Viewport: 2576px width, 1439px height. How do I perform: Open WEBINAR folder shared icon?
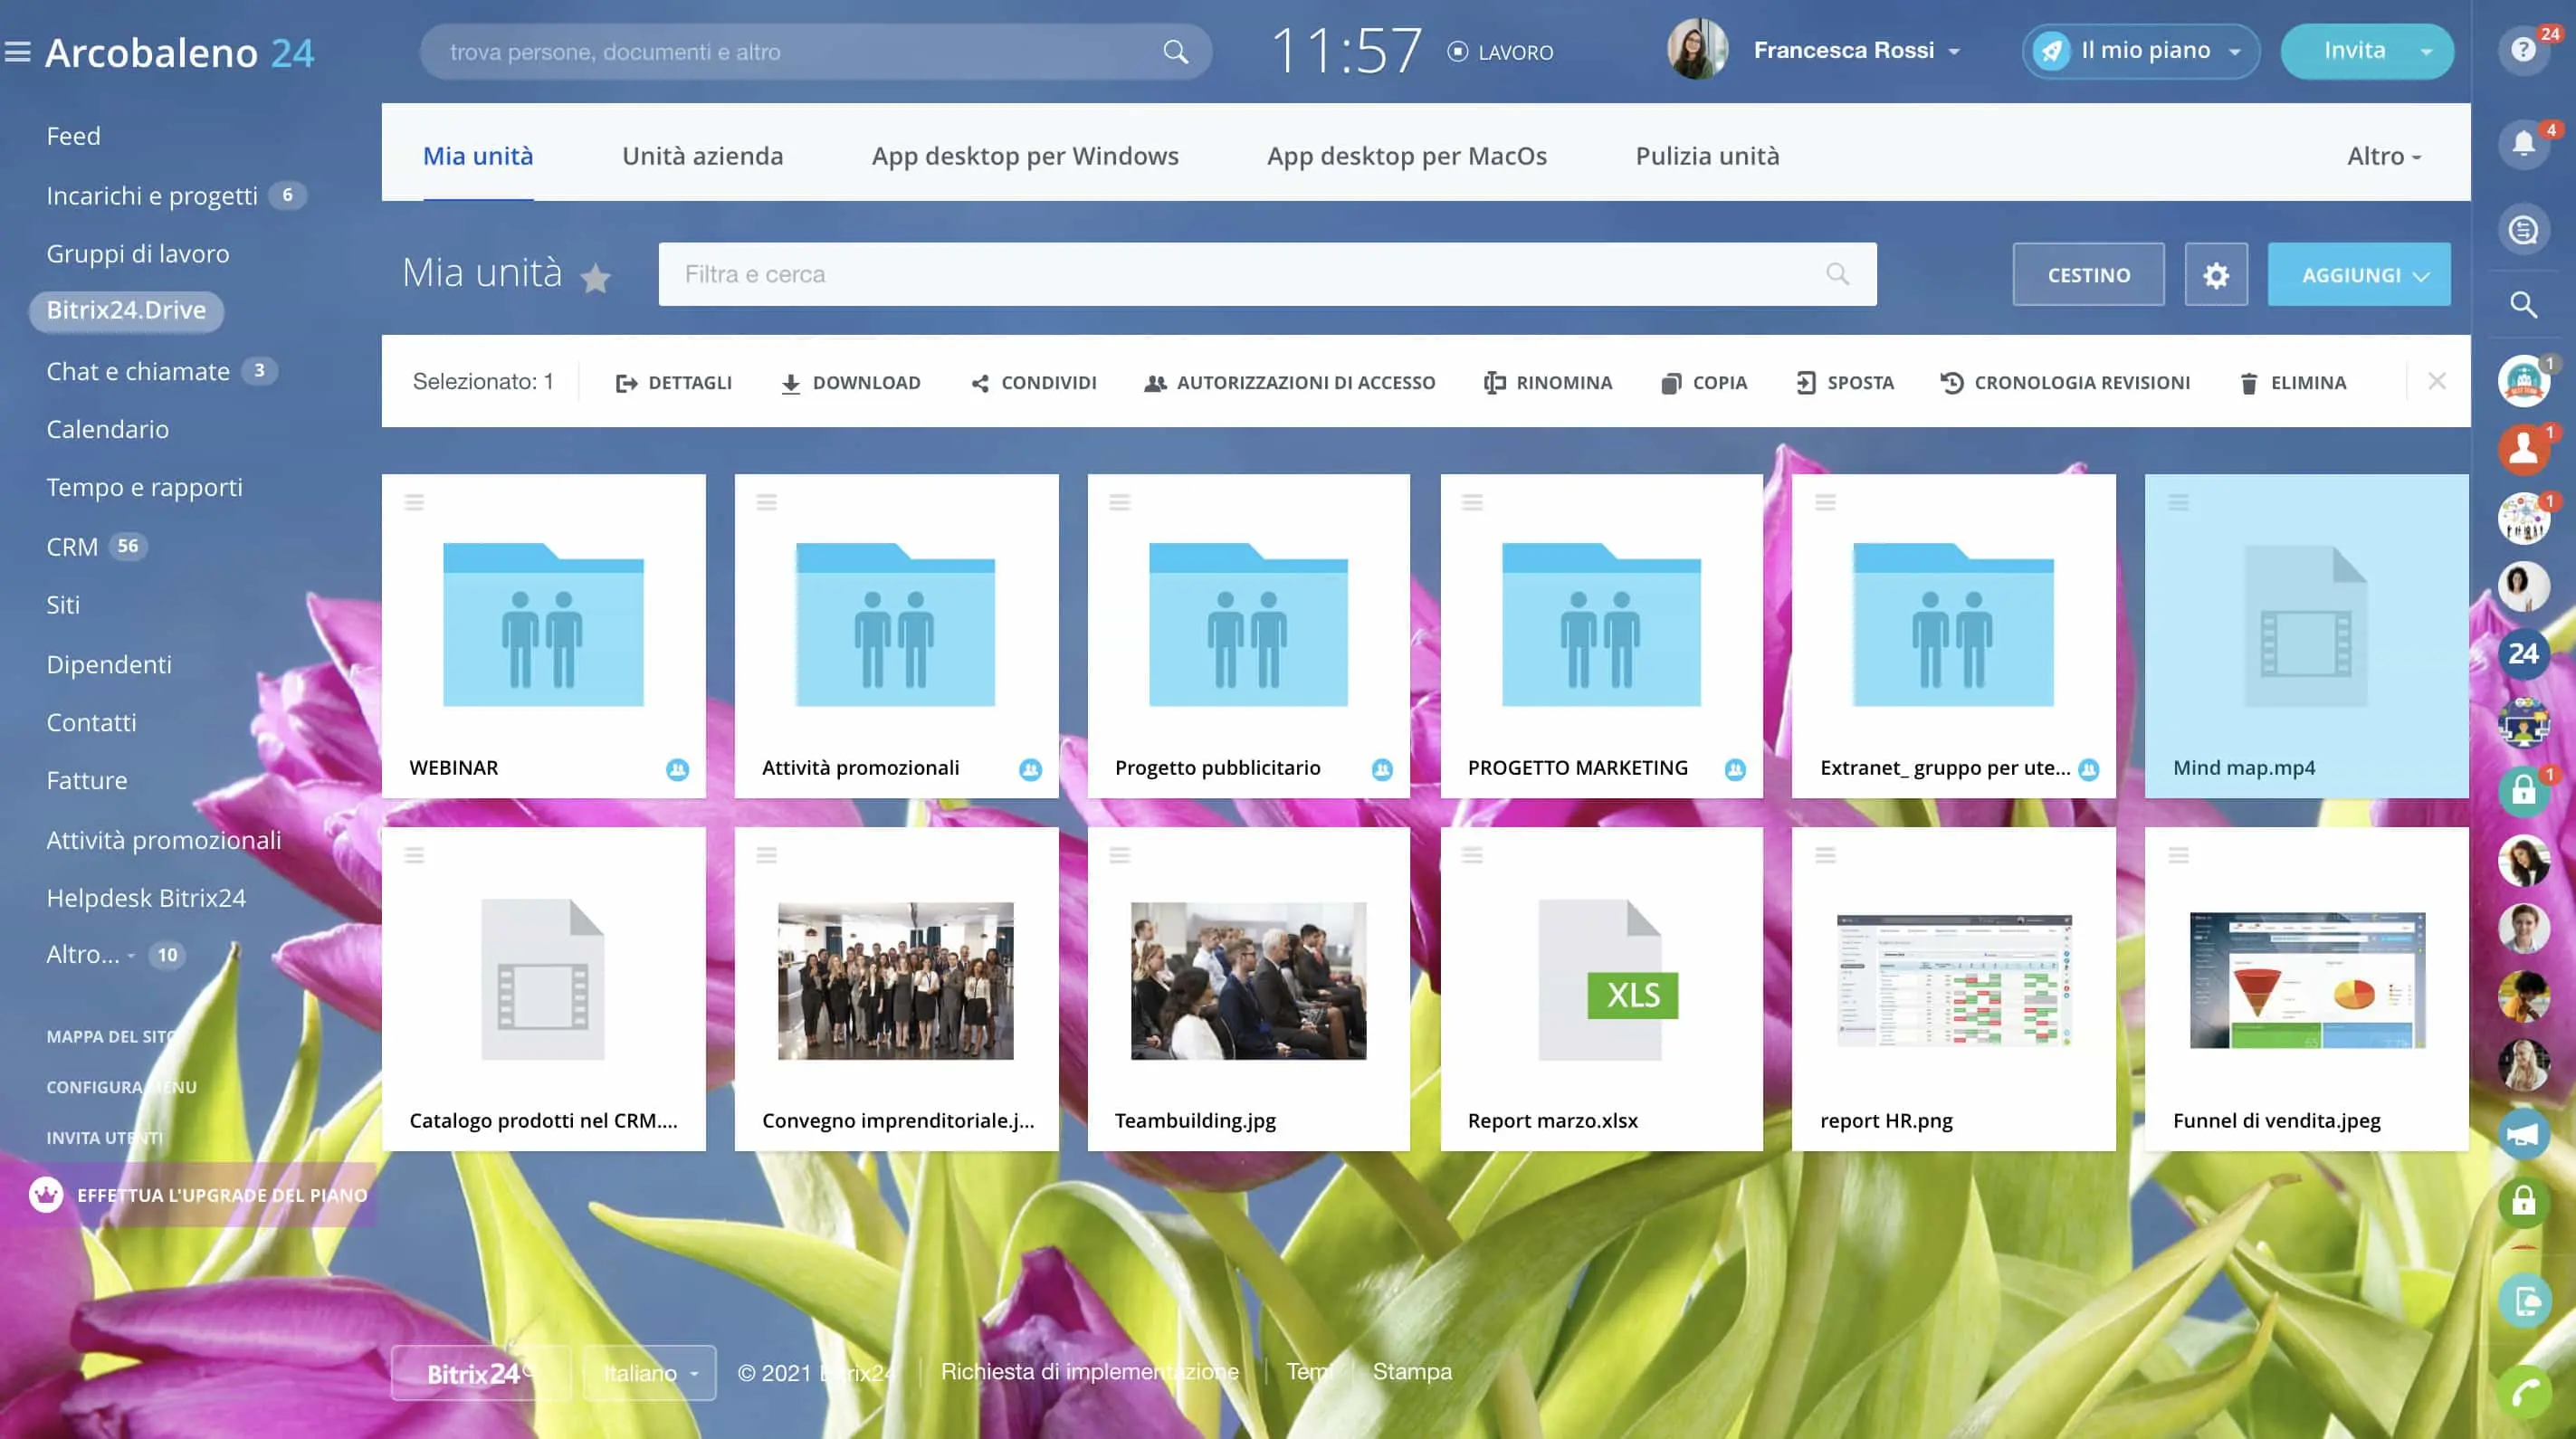(x=677, y=769)
